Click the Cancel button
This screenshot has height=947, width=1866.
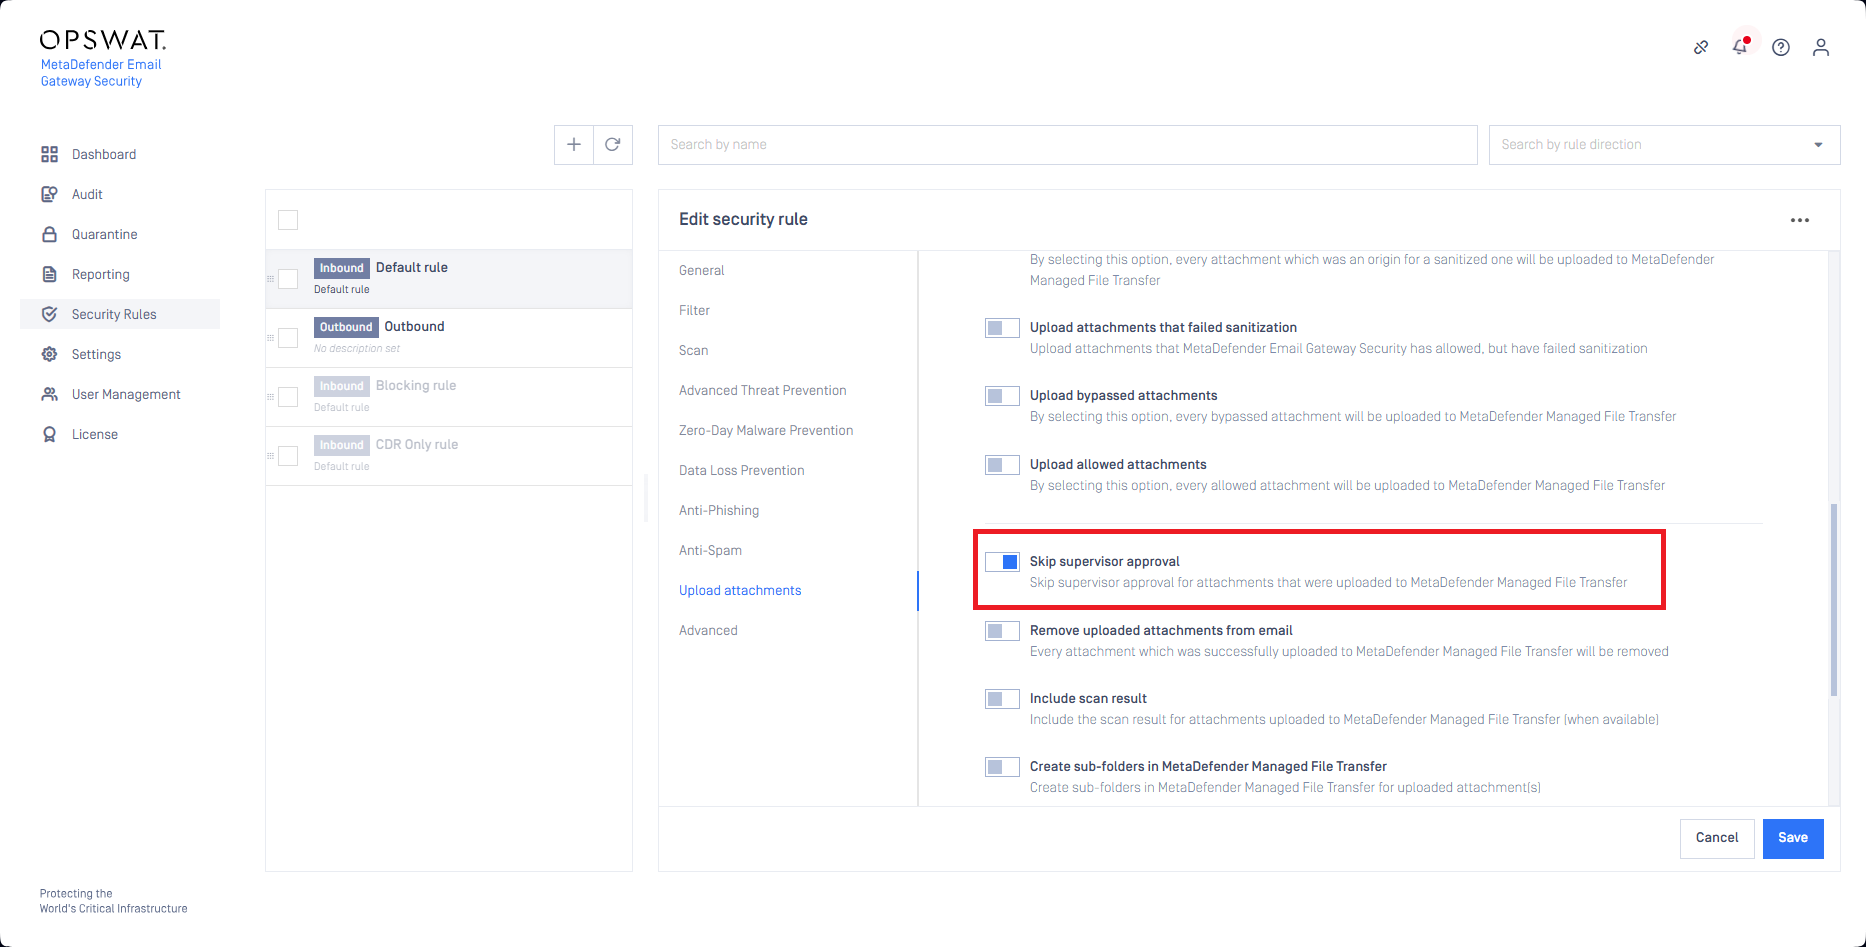pos(1717,838)
